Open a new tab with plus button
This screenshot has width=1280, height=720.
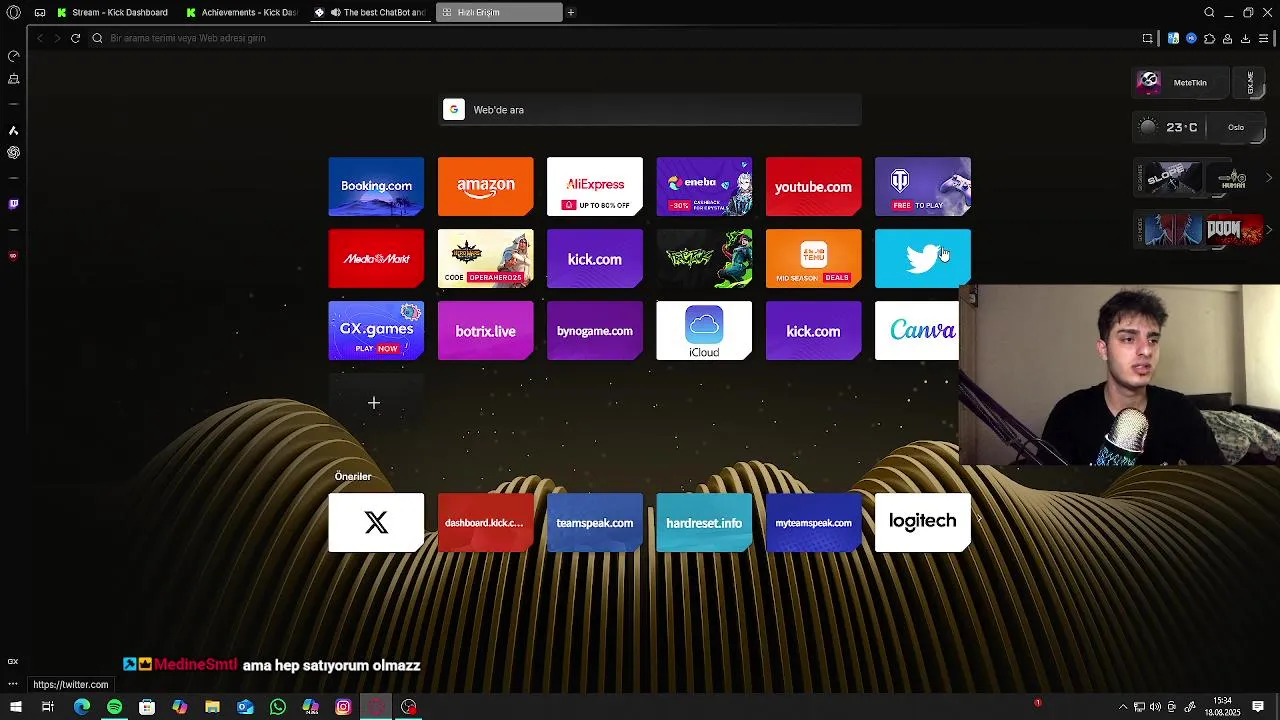[571, 12]
